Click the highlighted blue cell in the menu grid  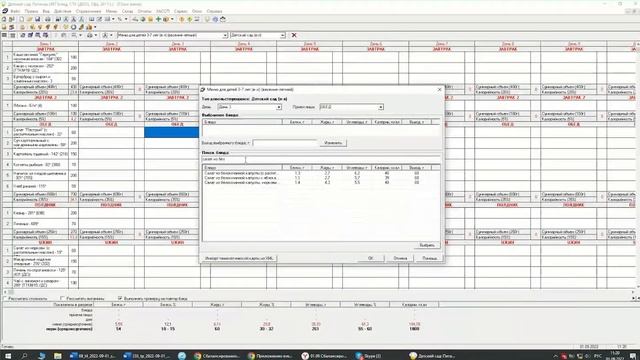(171, 132)
